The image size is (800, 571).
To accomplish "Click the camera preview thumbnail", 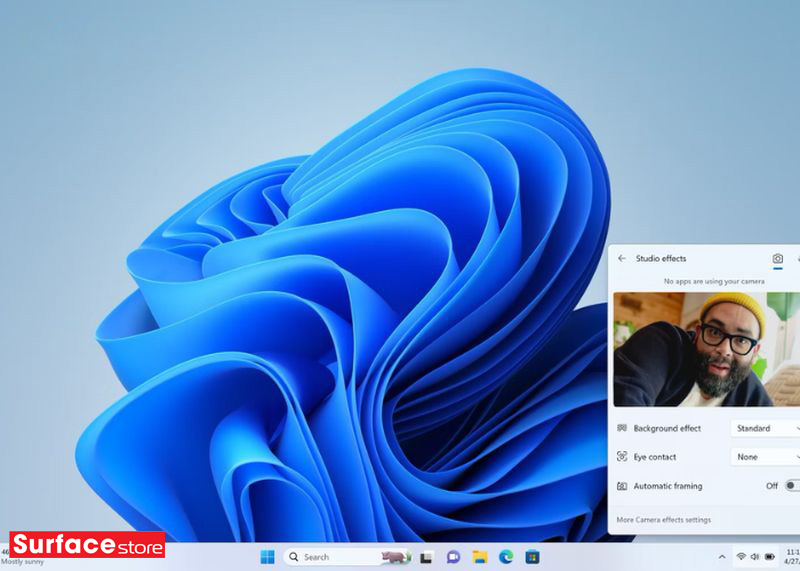I will [x=706, y=349].
